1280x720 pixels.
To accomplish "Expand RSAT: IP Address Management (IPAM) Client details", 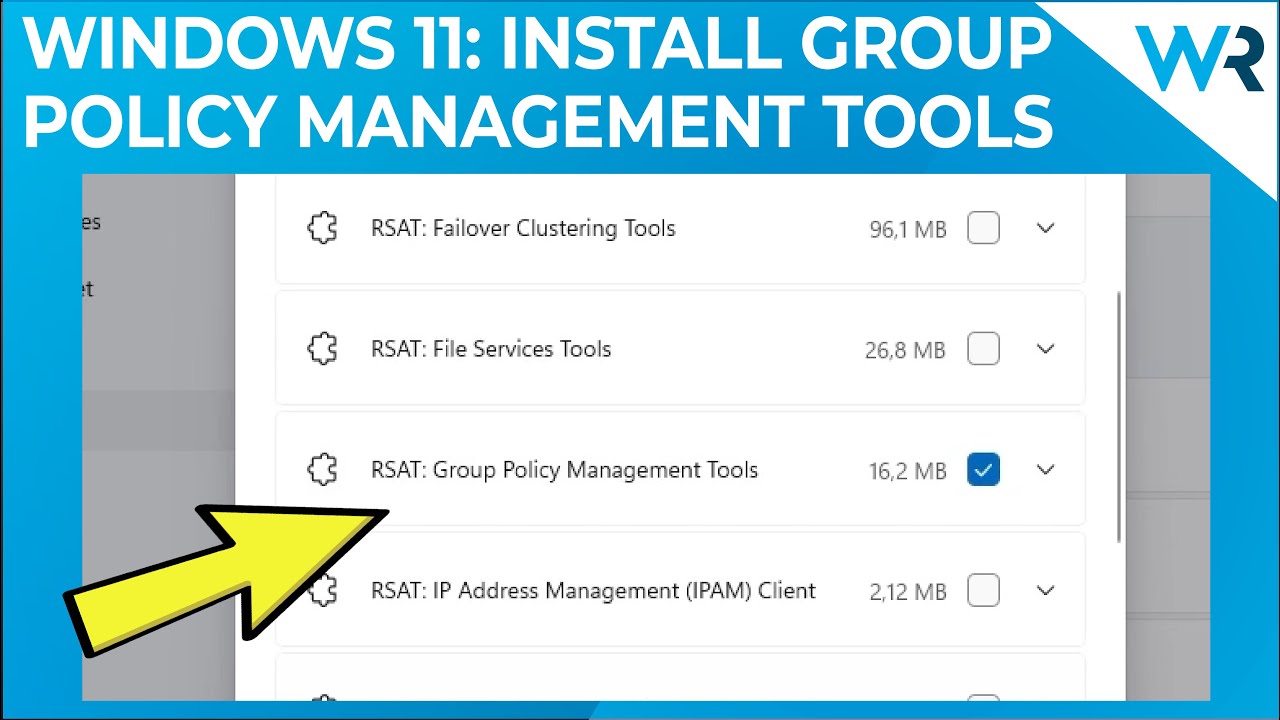I will click(1046, 590).
